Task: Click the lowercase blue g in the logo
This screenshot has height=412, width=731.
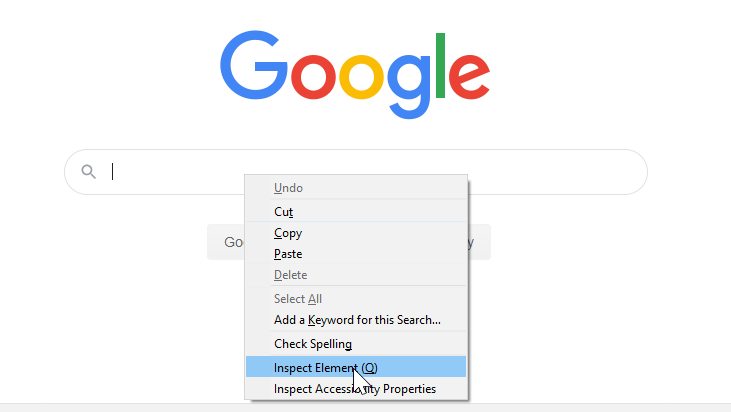Action: [x=408, y=82]
